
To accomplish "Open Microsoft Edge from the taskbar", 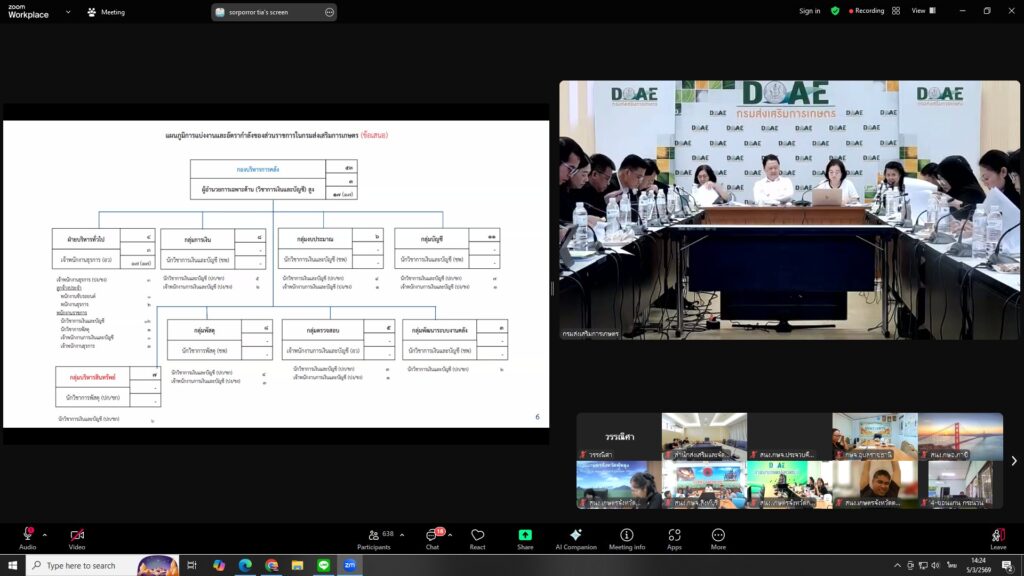I will [245, 565].
